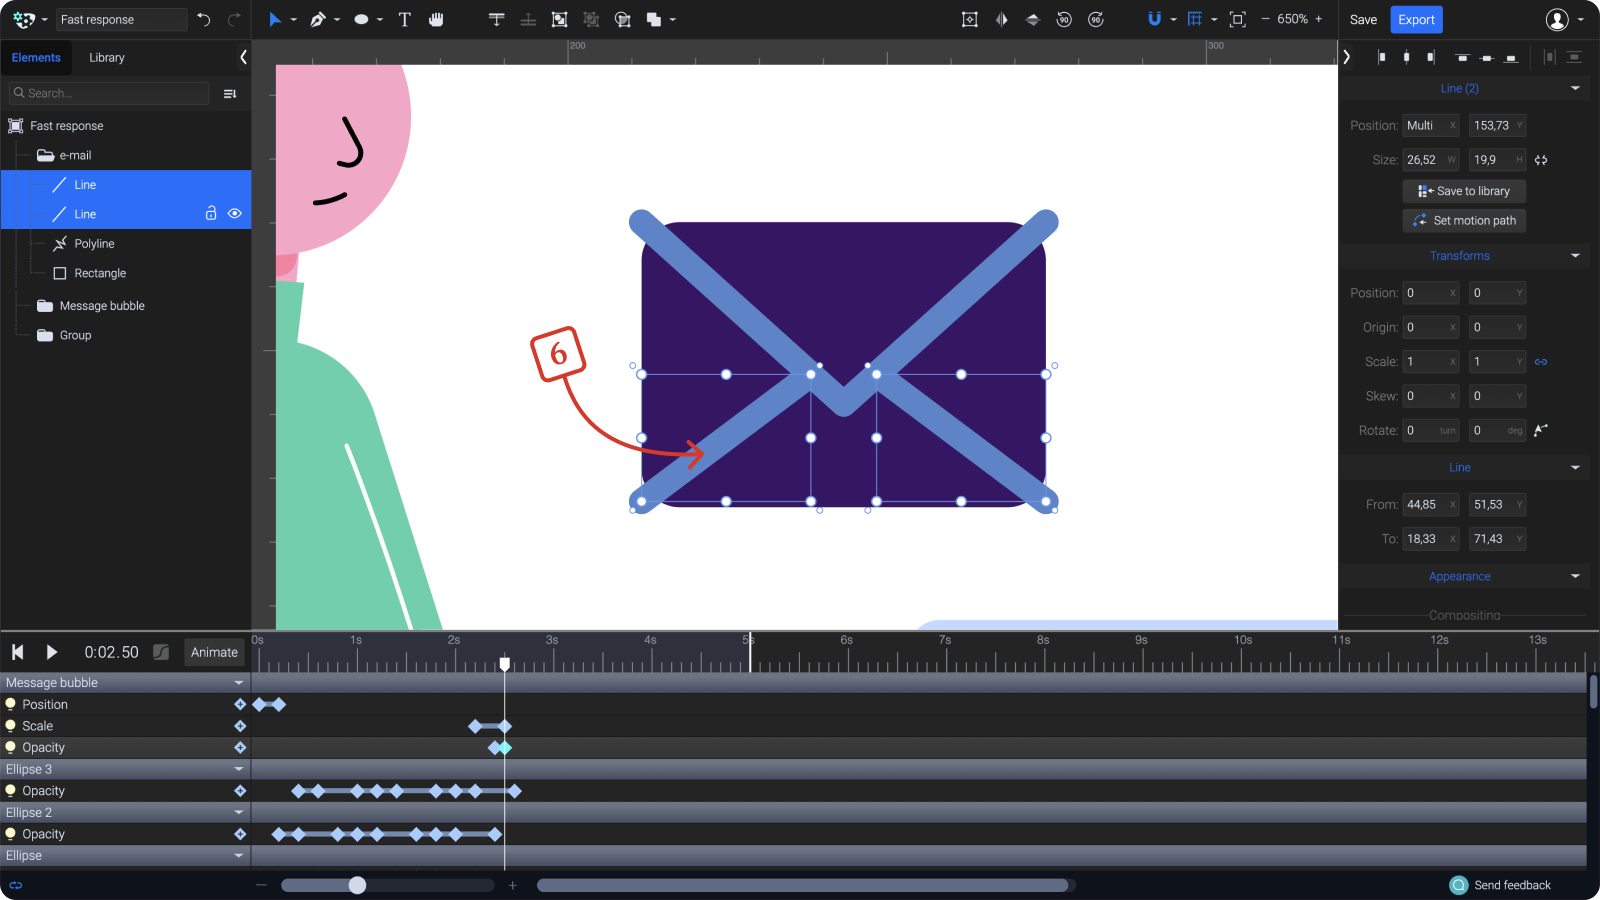Screen dimensions: 1600x900
Task: Click the Fit to screen zoom icon
Action: [x=1237, y=19]
